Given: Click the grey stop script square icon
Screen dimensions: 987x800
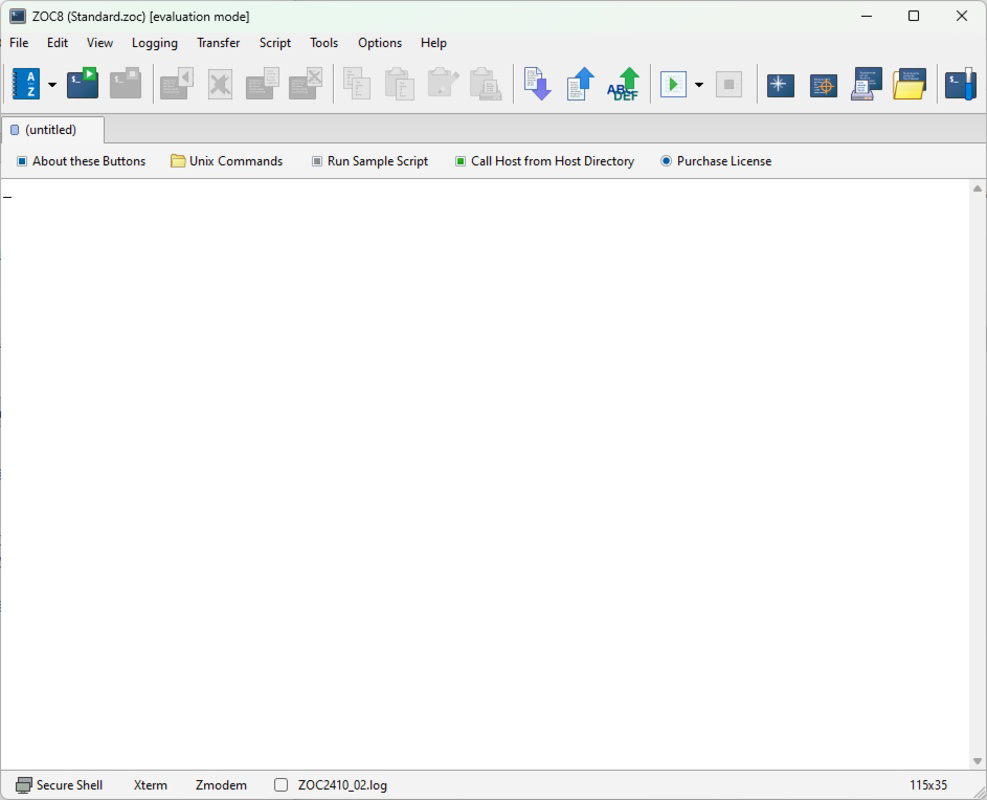Looking at the screenshot, I should (x=729, y=84).
